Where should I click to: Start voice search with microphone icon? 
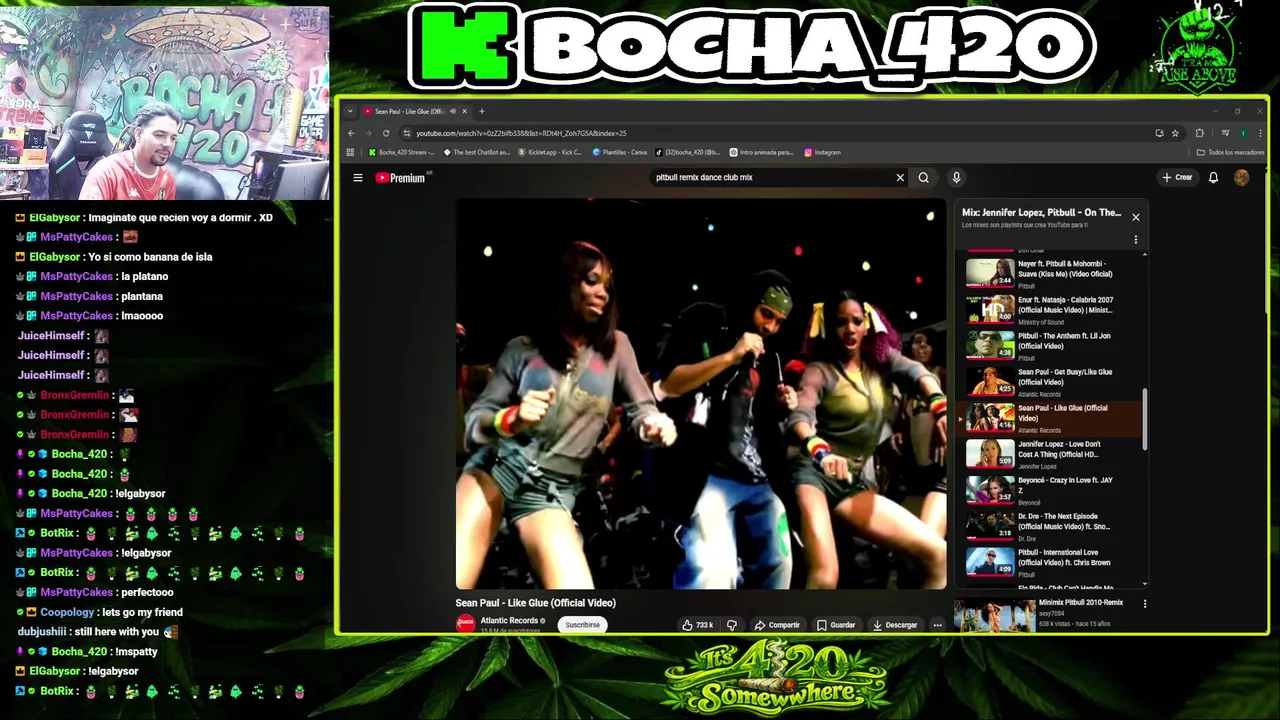point(956,178)
